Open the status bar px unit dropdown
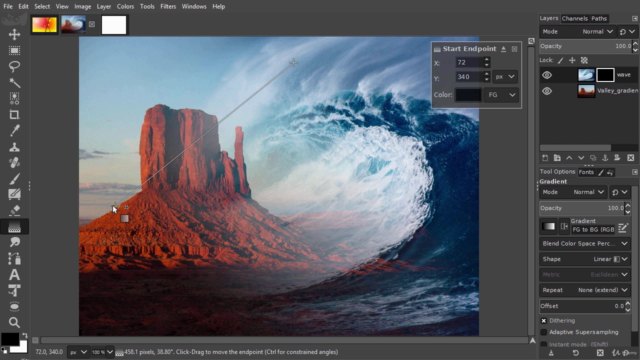 [x=78, y=352]
